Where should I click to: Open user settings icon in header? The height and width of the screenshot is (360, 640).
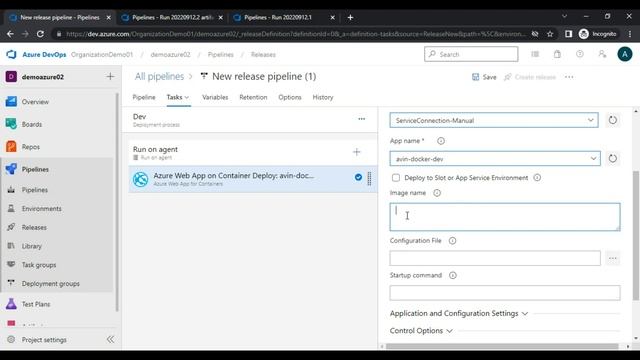click(x=602, y=54)
